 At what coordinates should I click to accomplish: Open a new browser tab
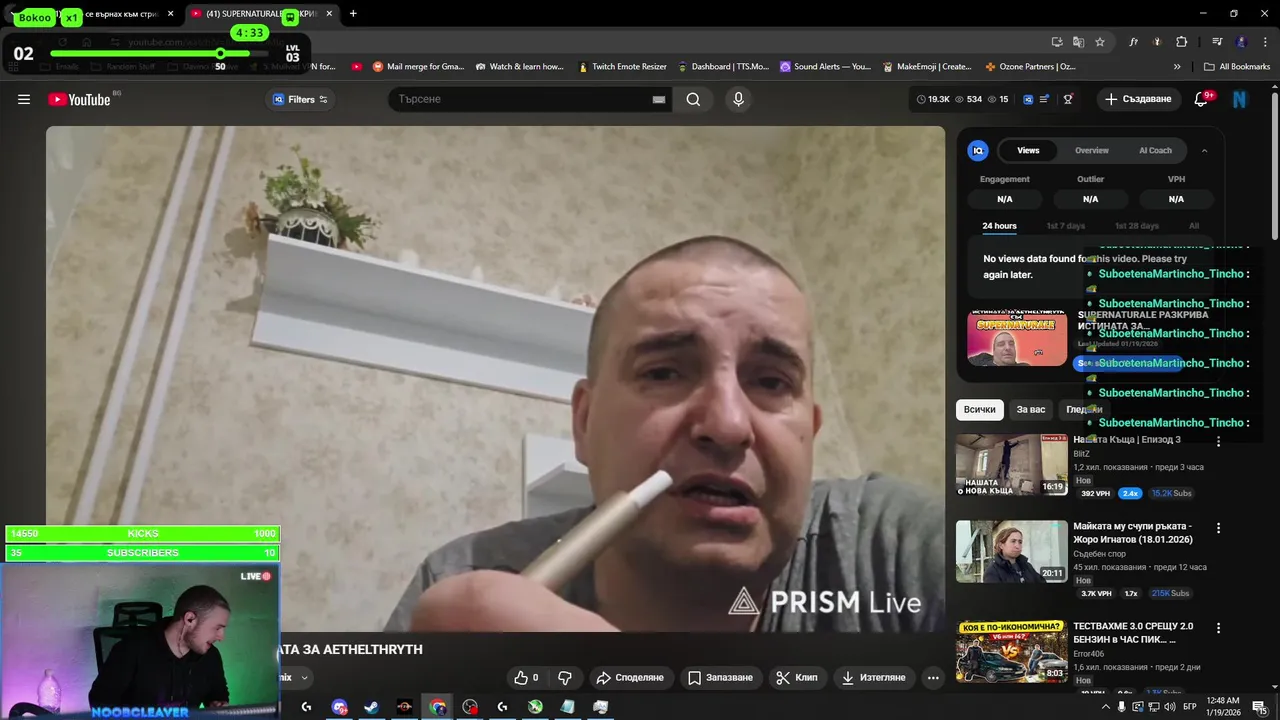(353, 14)
